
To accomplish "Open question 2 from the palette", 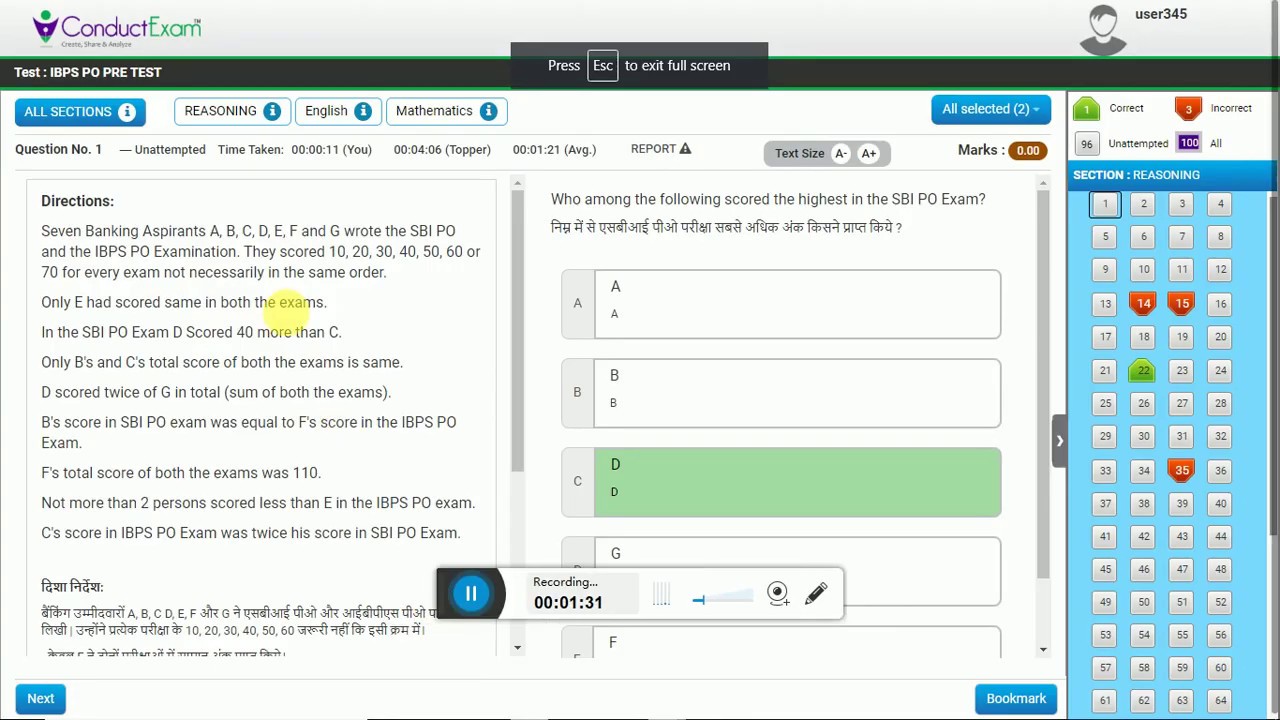I will 1143,204.
